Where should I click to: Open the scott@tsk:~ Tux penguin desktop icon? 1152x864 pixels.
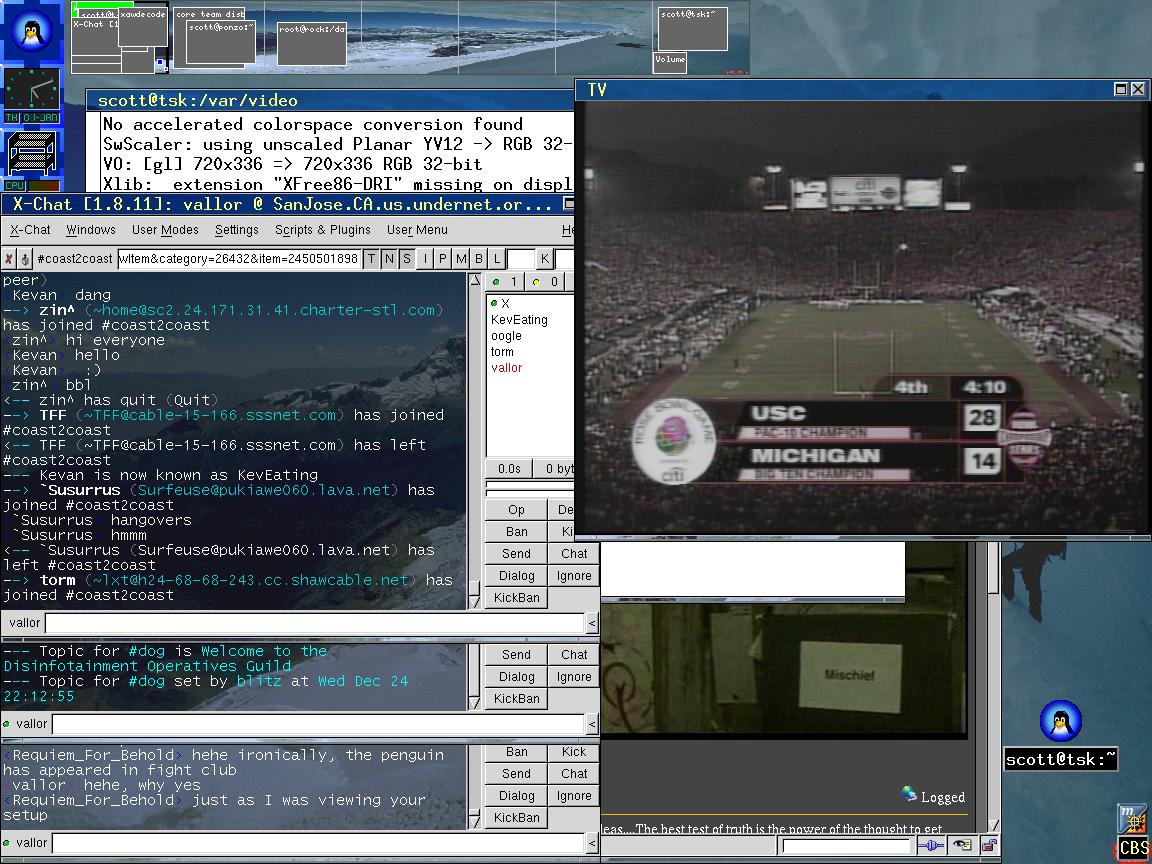pyautogui.click(x=1060, y=721)
